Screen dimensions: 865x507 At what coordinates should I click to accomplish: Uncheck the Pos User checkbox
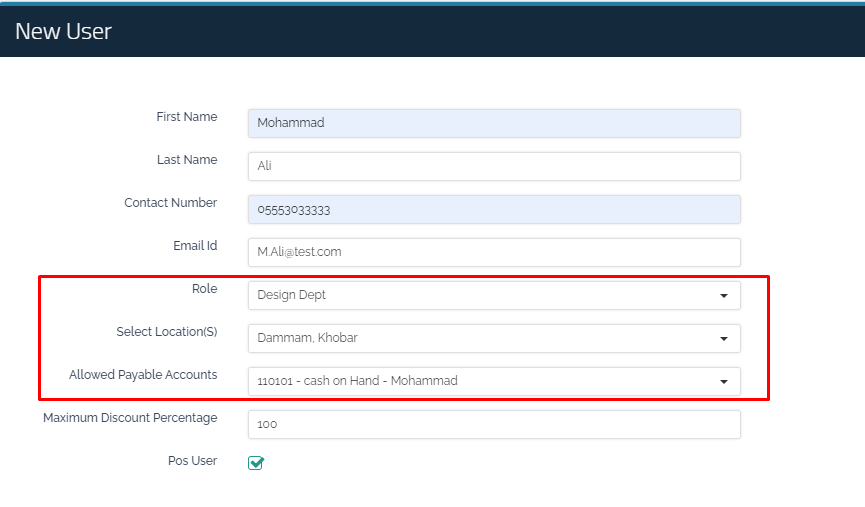click(x=255, y=462)
